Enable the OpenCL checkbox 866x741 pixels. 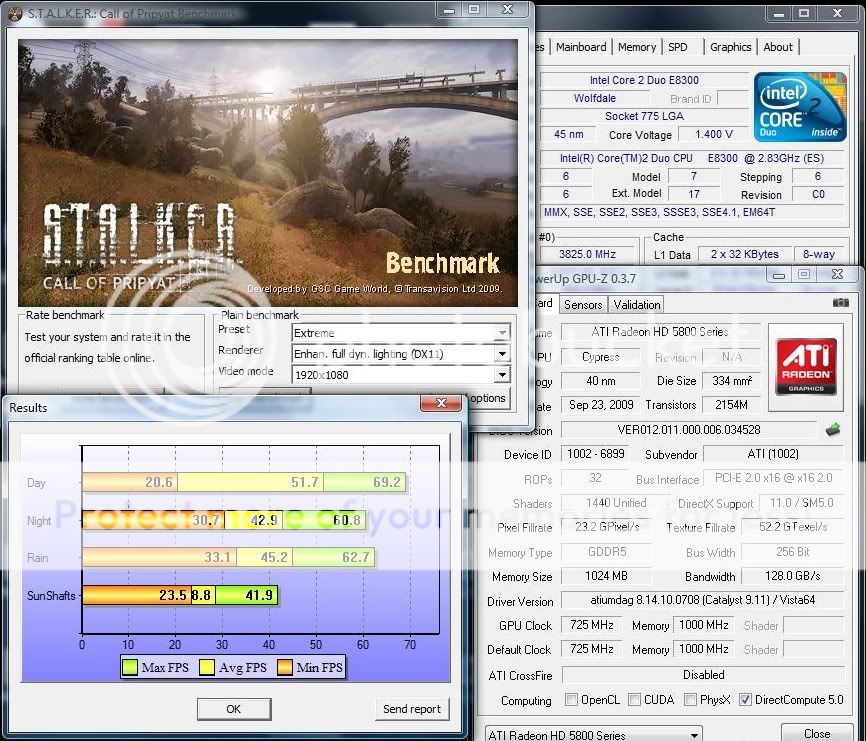(573, 700)
